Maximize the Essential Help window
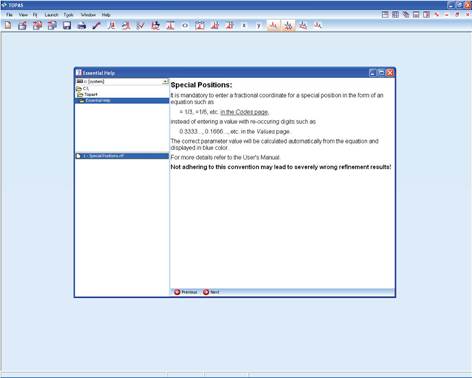The width and height of the screenshot is (472, 378). tap(381, 73)
